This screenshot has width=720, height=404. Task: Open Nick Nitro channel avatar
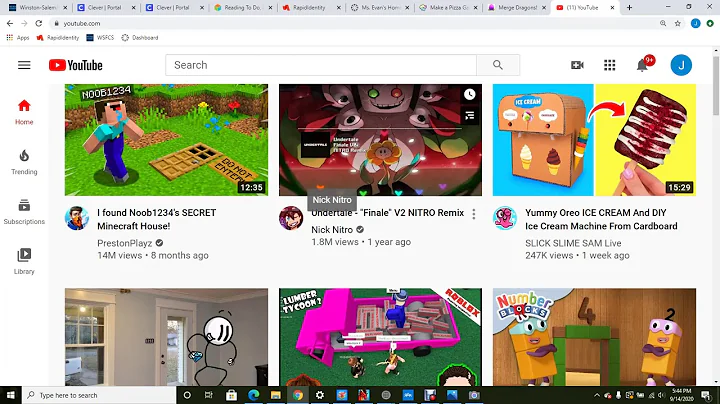point(291,218)
